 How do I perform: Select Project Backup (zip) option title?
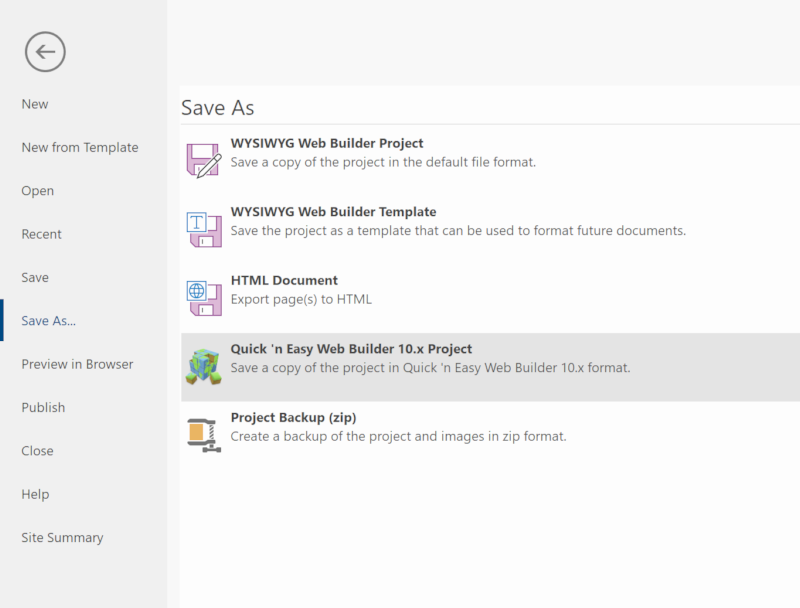point(293,418)
